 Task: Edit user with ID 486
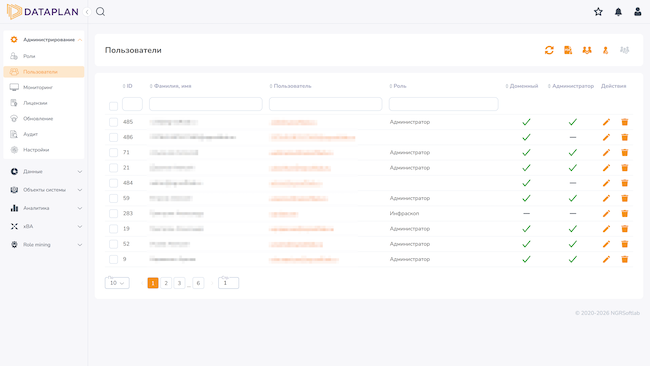(606, 137)
